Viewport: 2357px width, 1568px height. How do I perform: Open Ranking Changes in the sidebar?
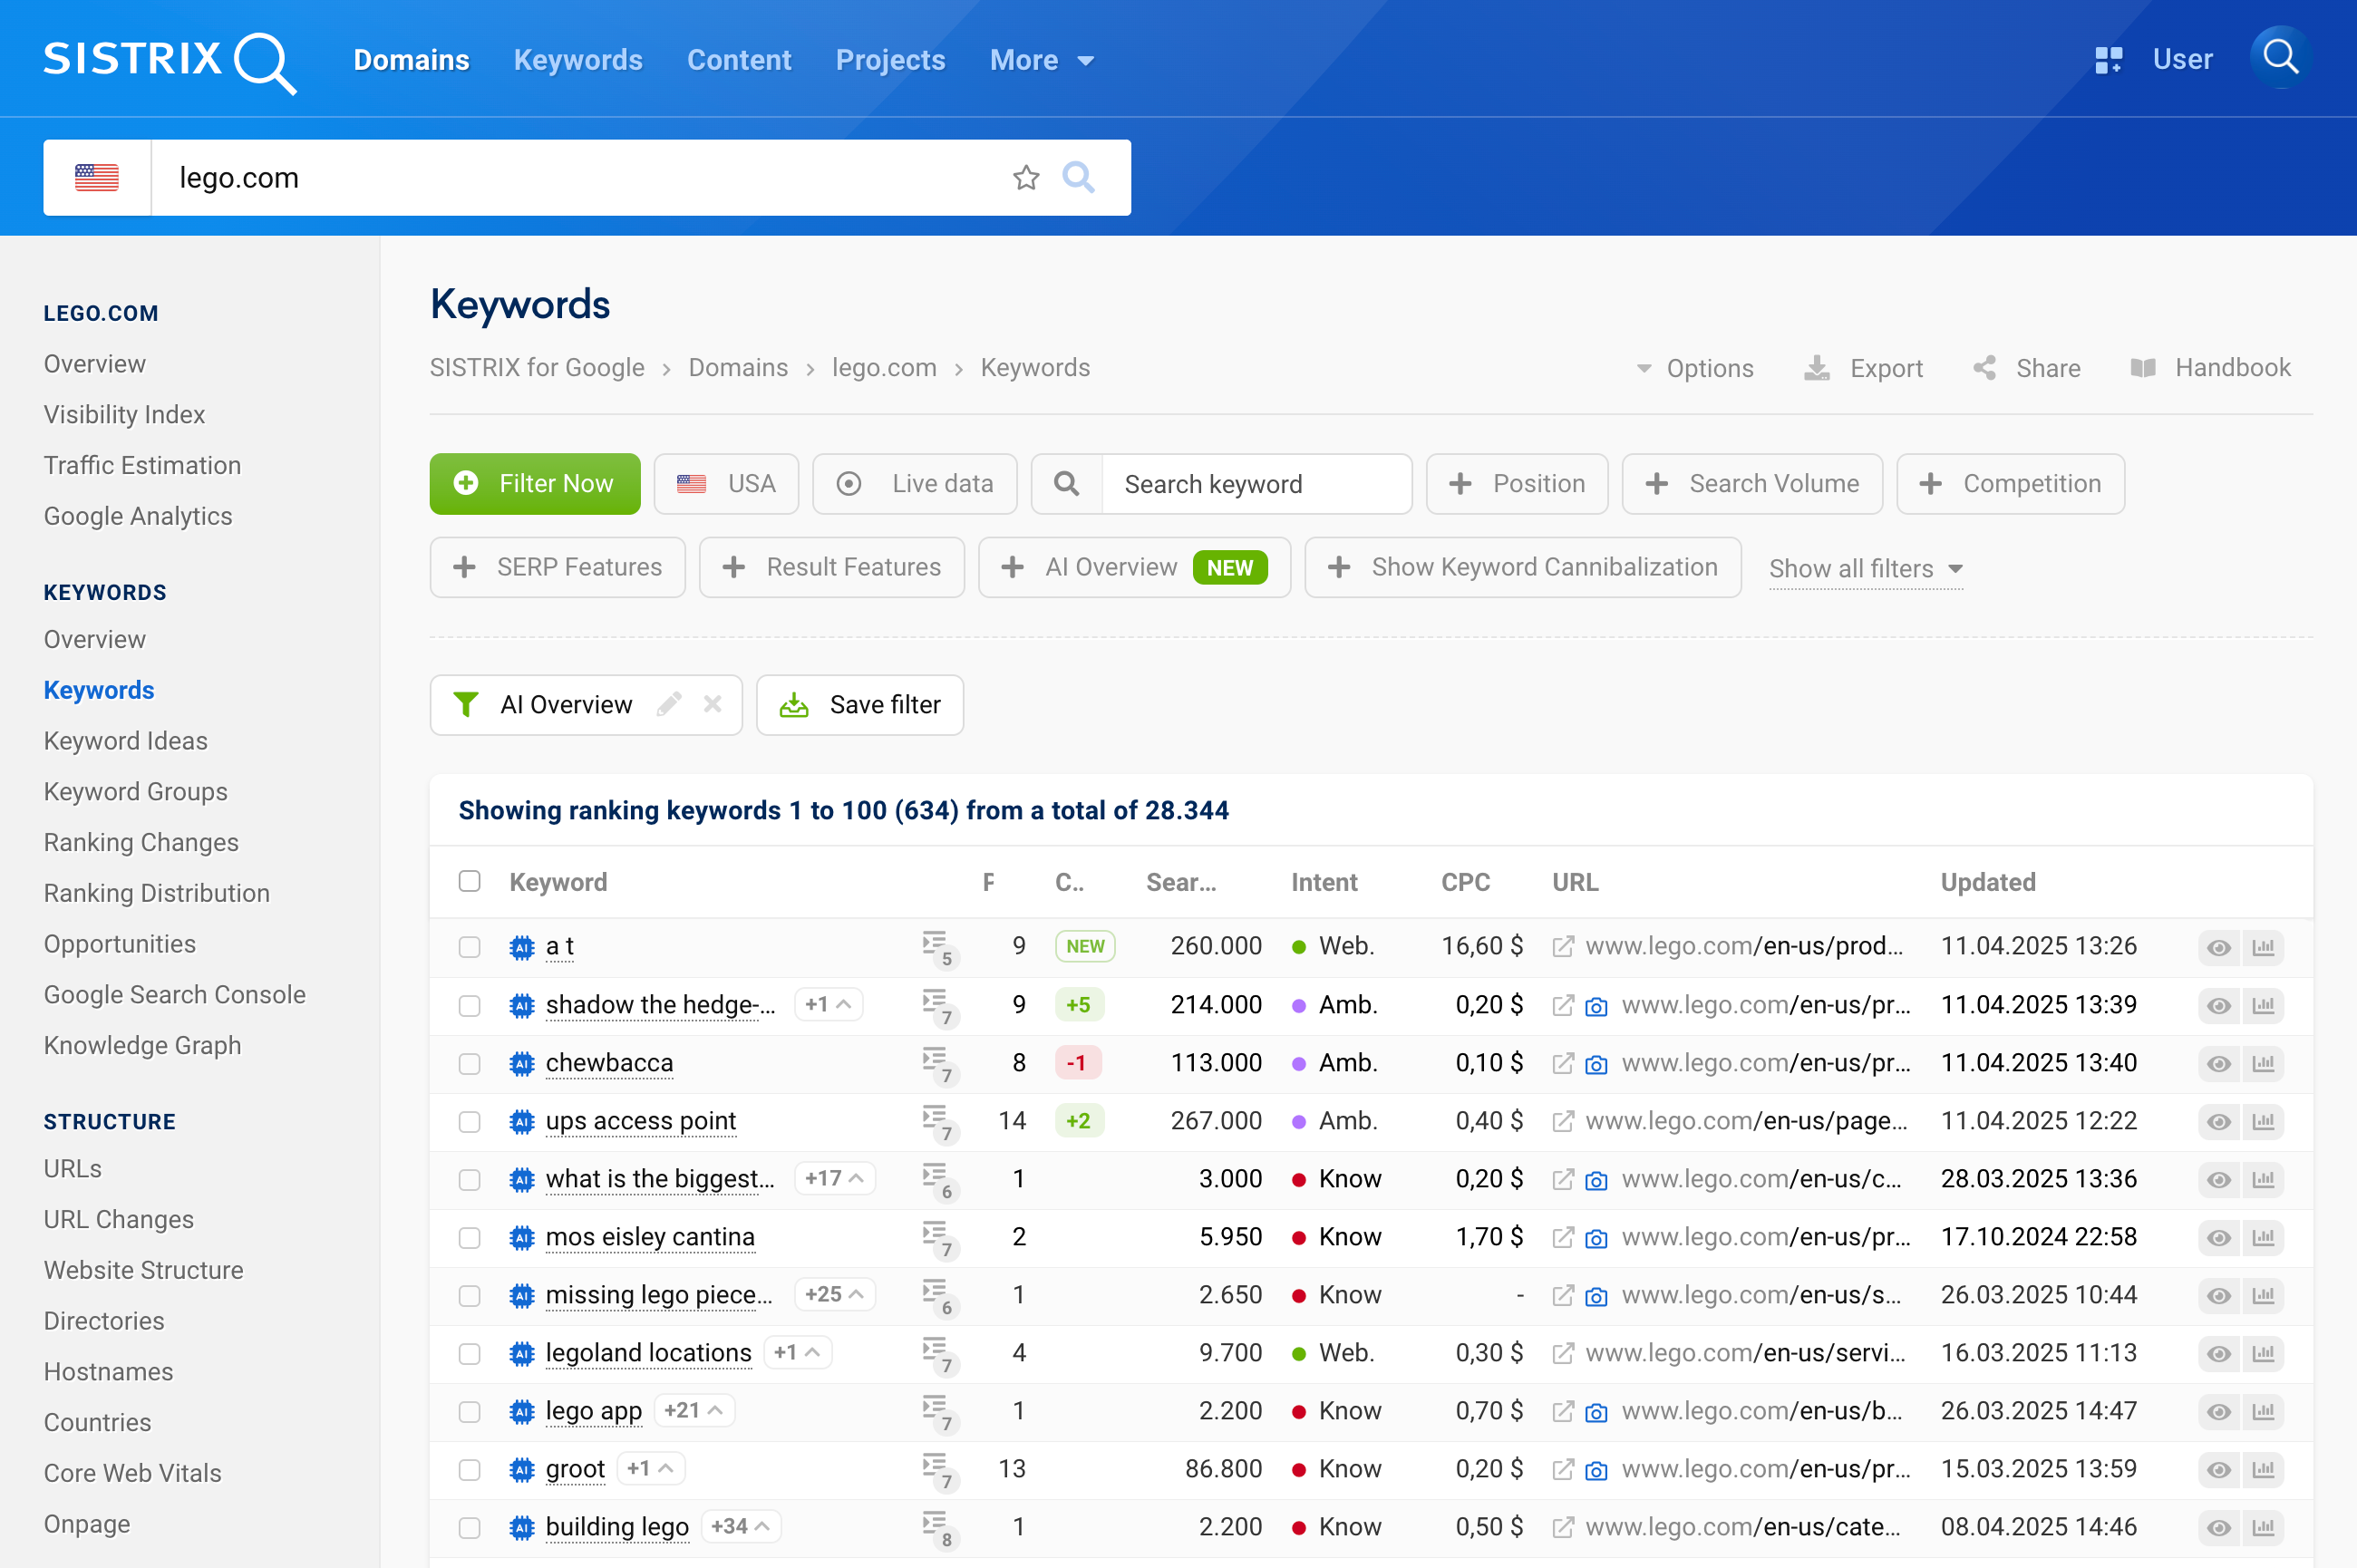(x=141, y=842)
